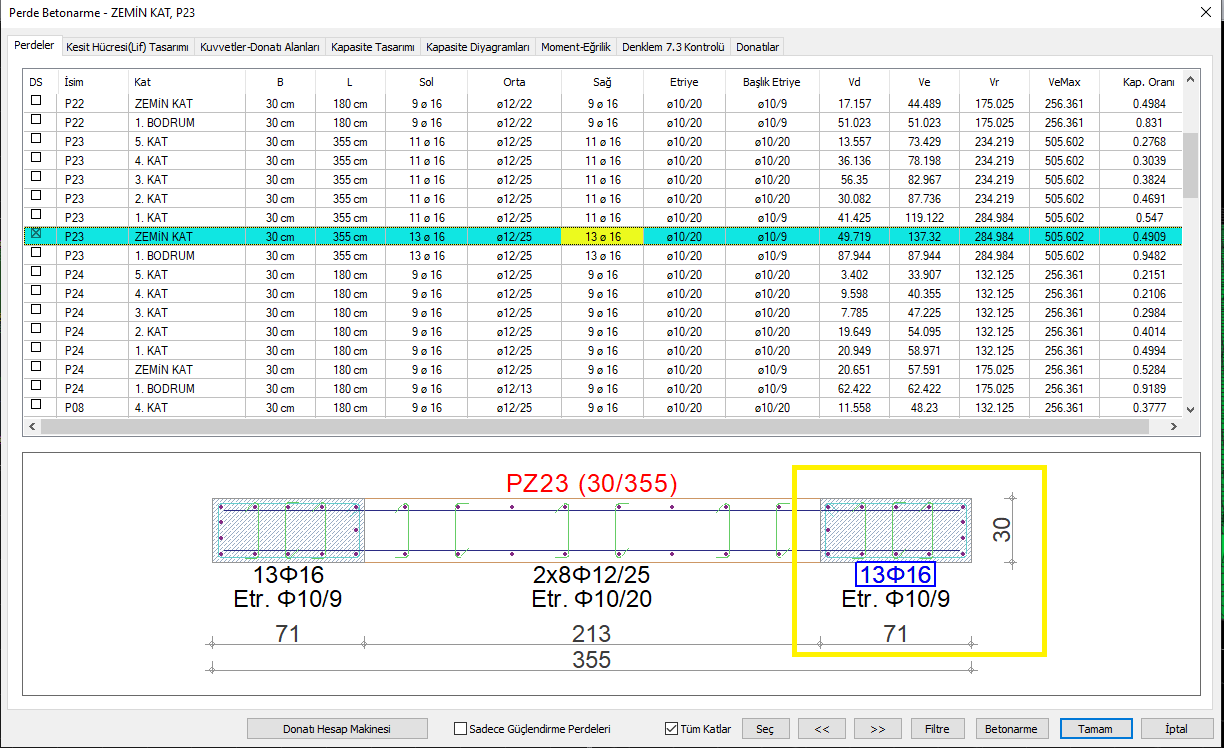Click the Ve value 137.32
The height and width of the screenshot is (748, 1224).
click(924, 237)
